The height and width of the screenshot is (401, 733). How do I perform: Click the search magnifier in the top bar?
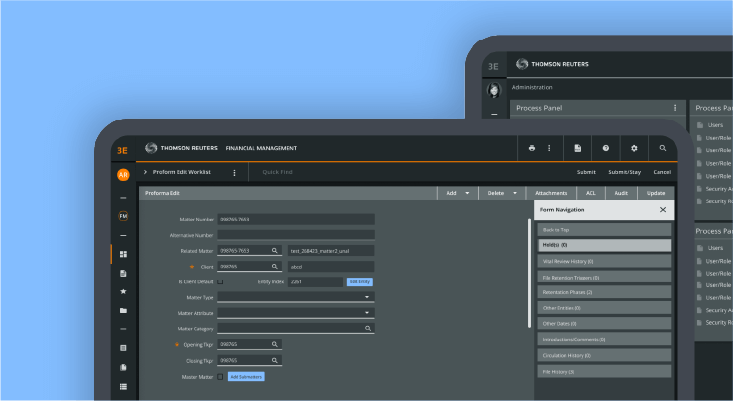click(662, 148)
